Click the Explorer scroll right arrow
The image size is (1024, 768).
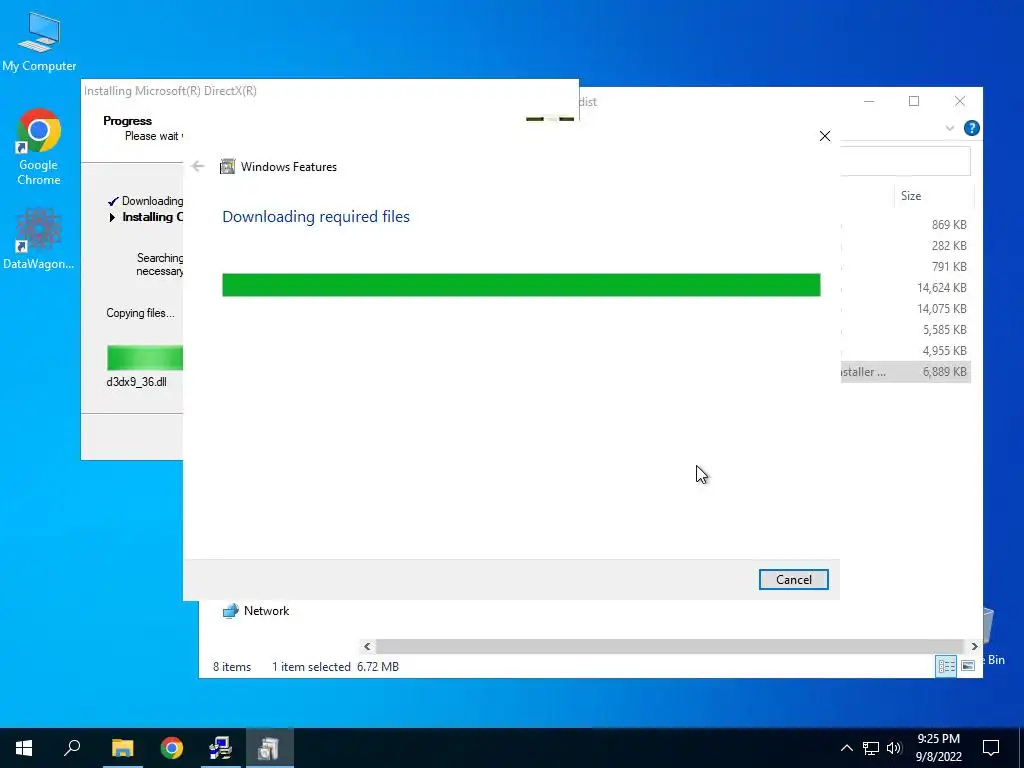pos(974,646)
